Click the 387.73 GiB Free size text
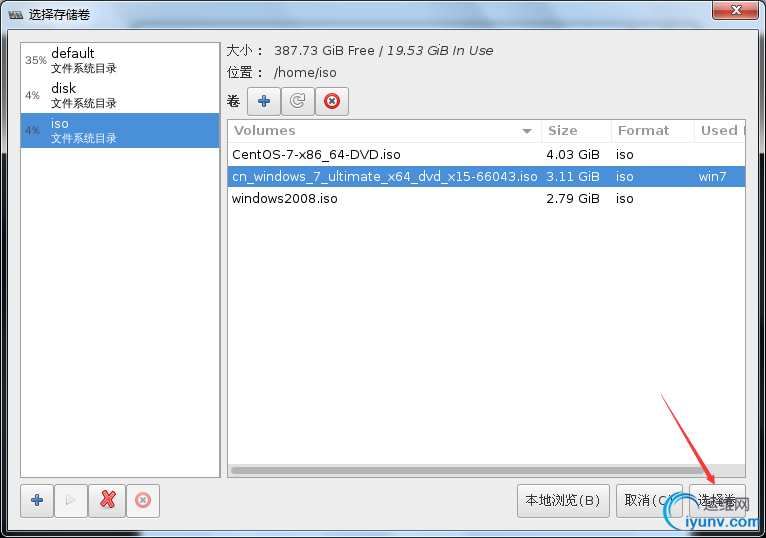The height and width of the screenshot is (538, 766). coord(324,51)
